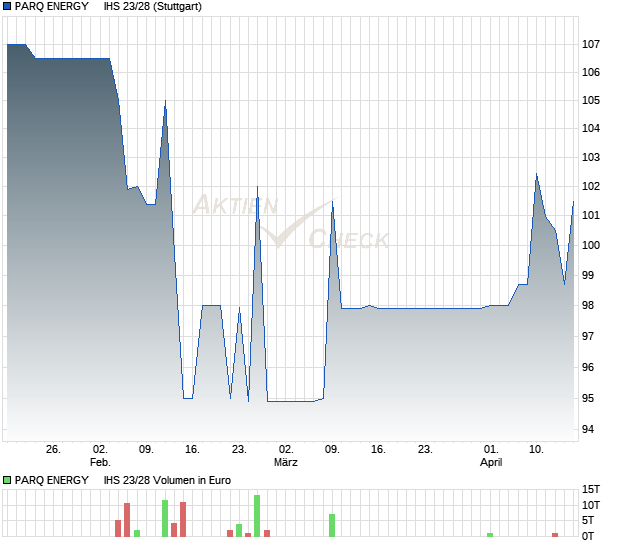The image size is (620, 546).
Task: Click the 5T volume axis label
Action: tap(588, 520)
